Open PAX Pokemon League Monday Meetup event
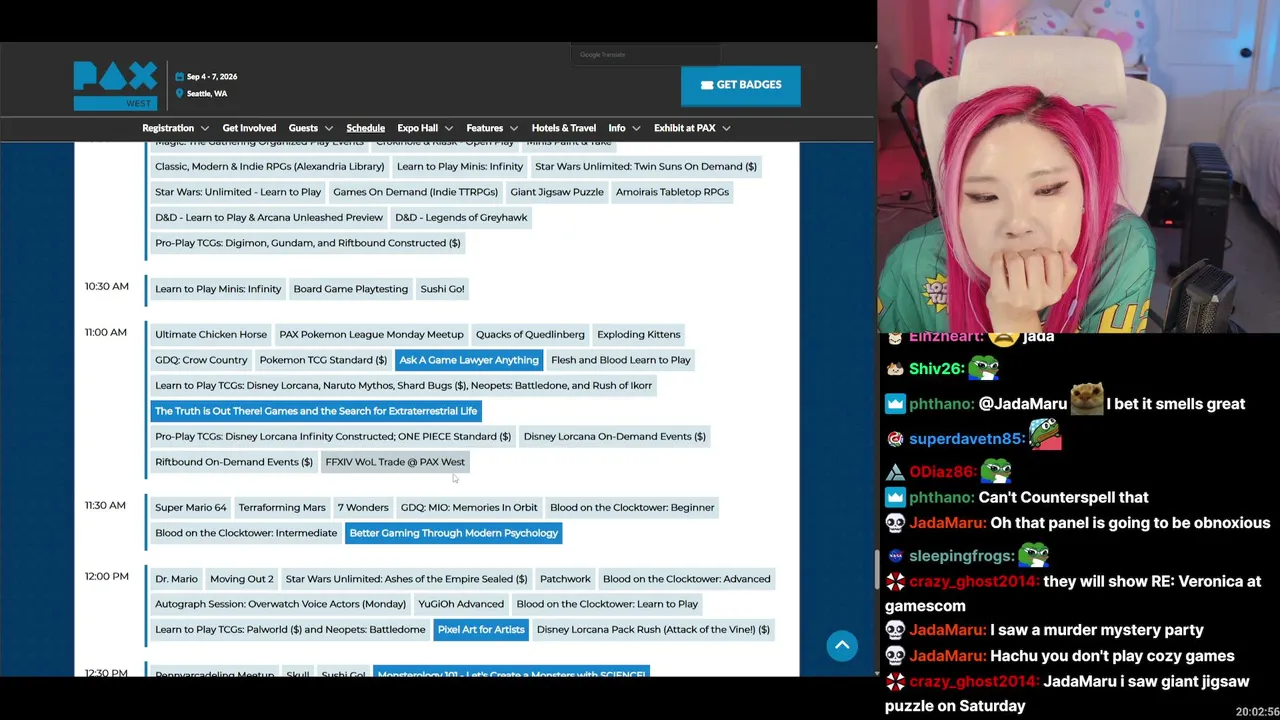Screen dimensions: 1280x720 (x=371, y=334)
